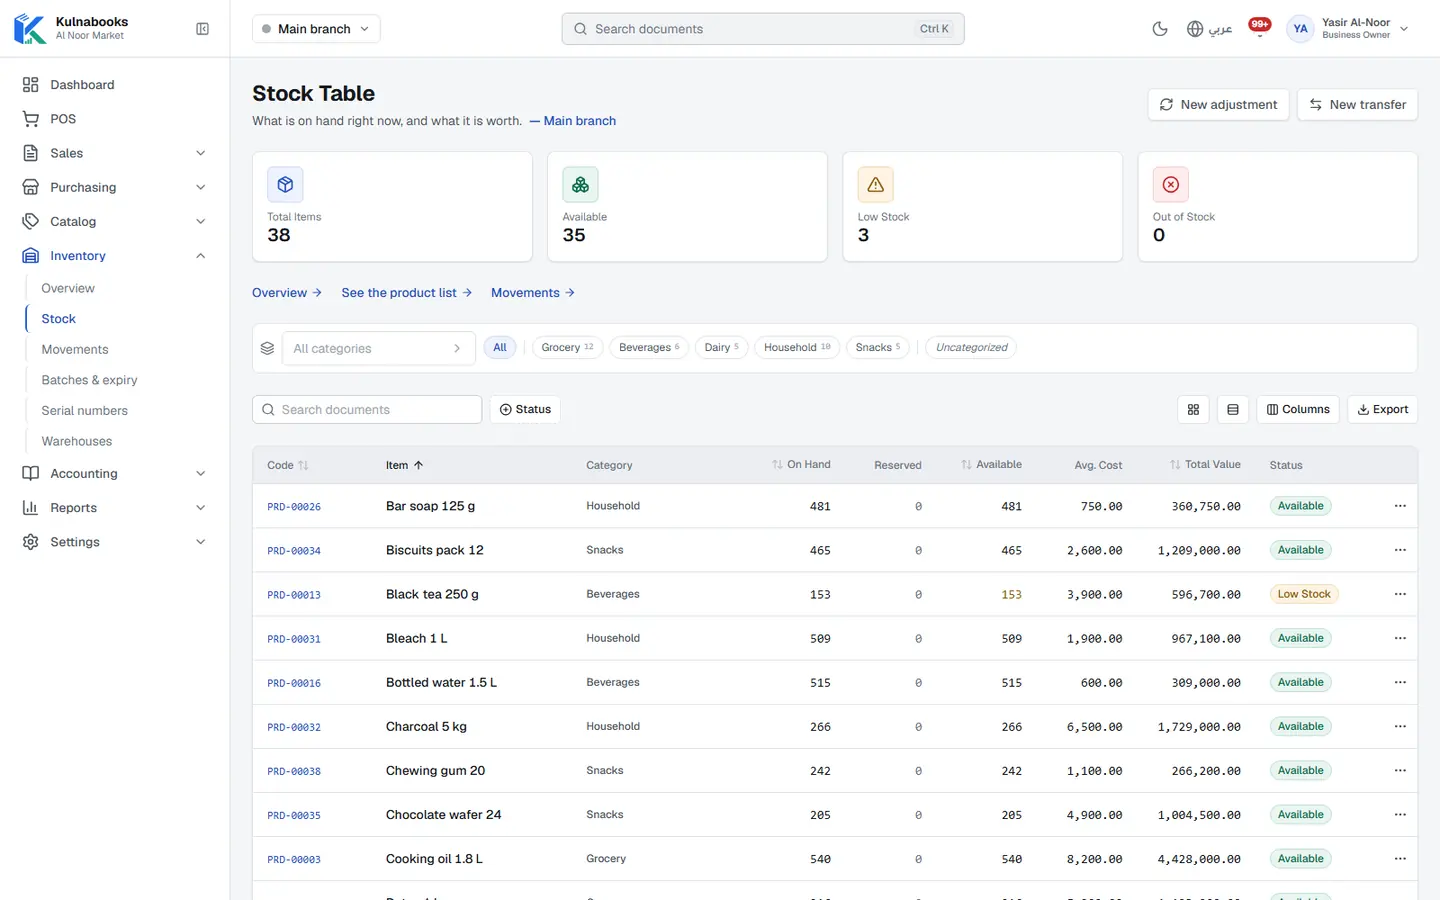Open row actions for Black tea 250 g
Viewport: 1440px width, 900px height.
1400,594
